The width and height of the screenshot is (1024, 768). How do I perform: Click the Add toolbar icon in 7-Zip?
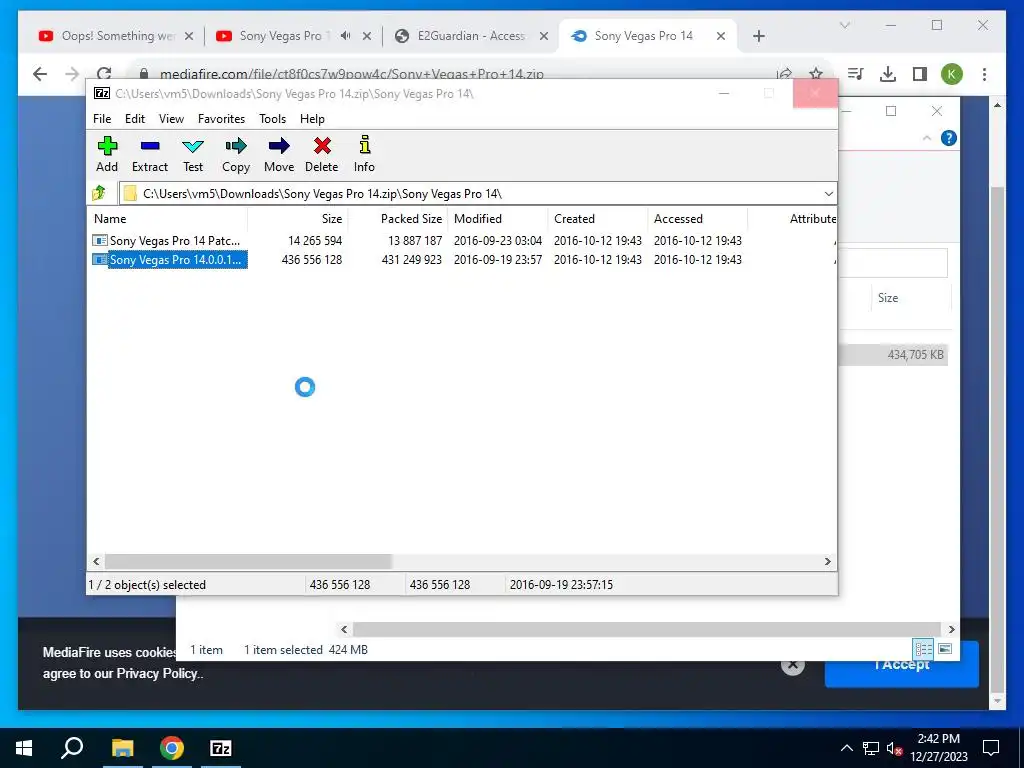tap(107, 155)
